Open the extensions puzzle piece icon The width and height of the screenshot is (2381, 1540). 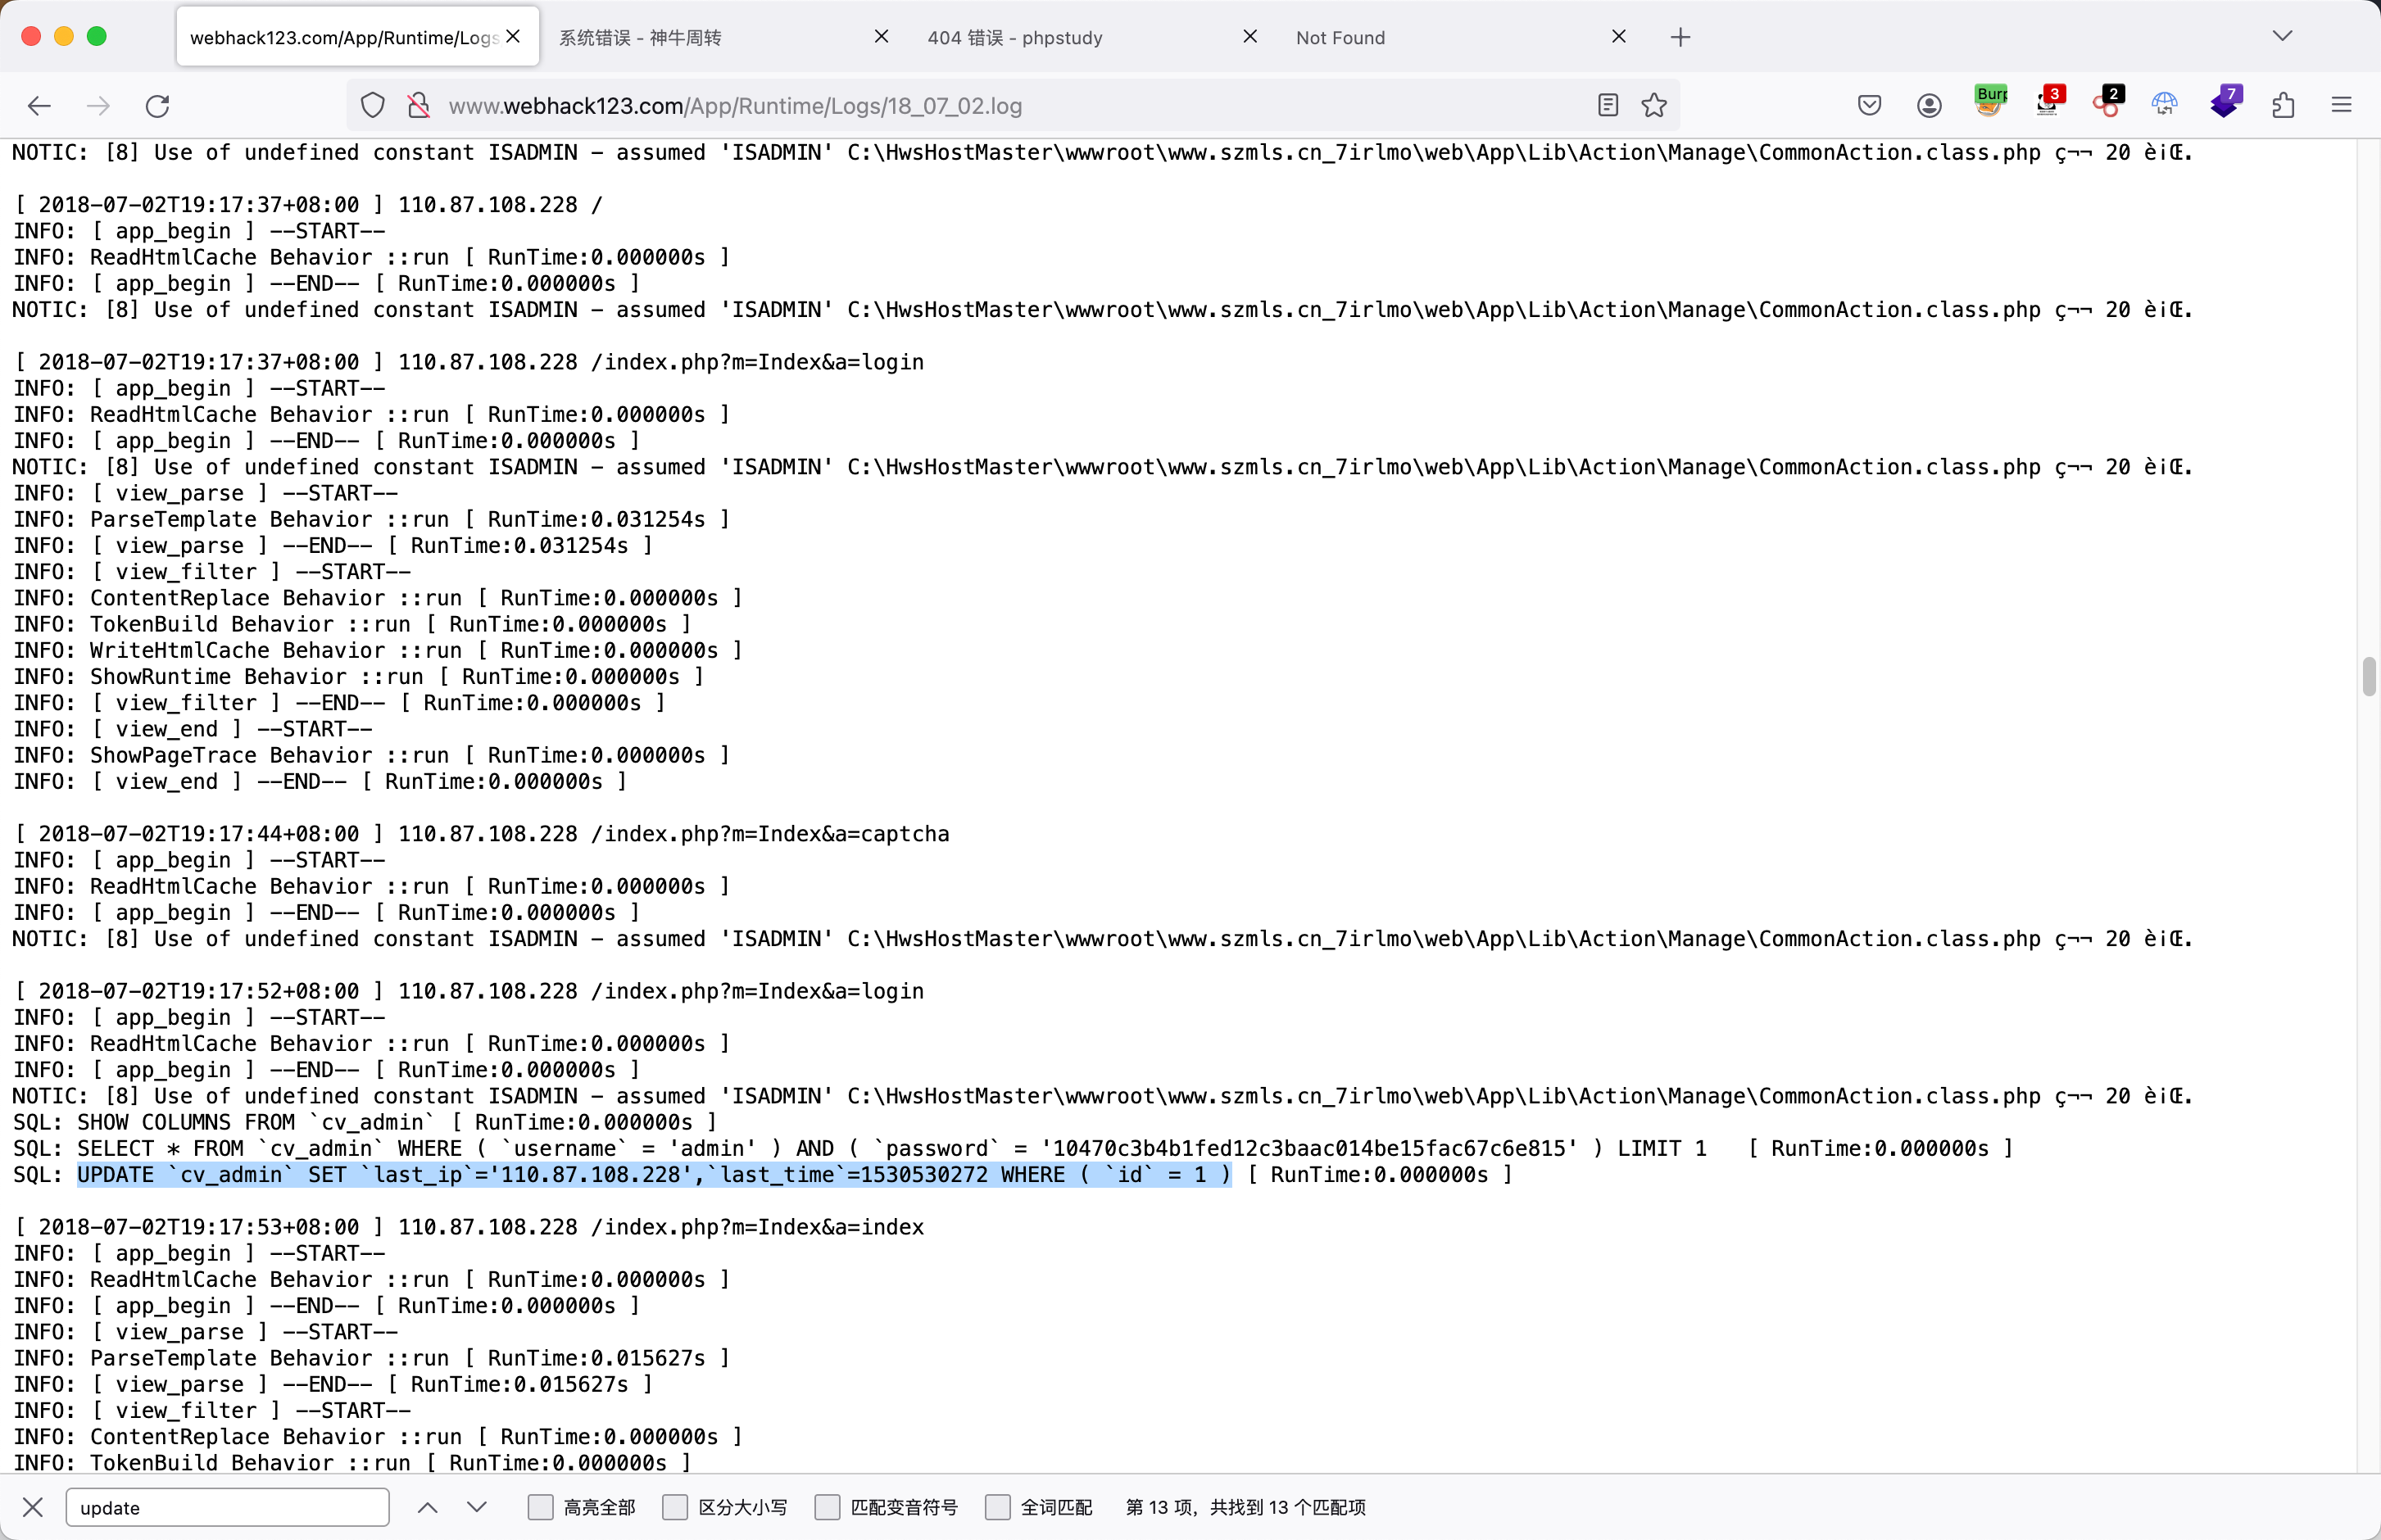(x=2283, y=105)
